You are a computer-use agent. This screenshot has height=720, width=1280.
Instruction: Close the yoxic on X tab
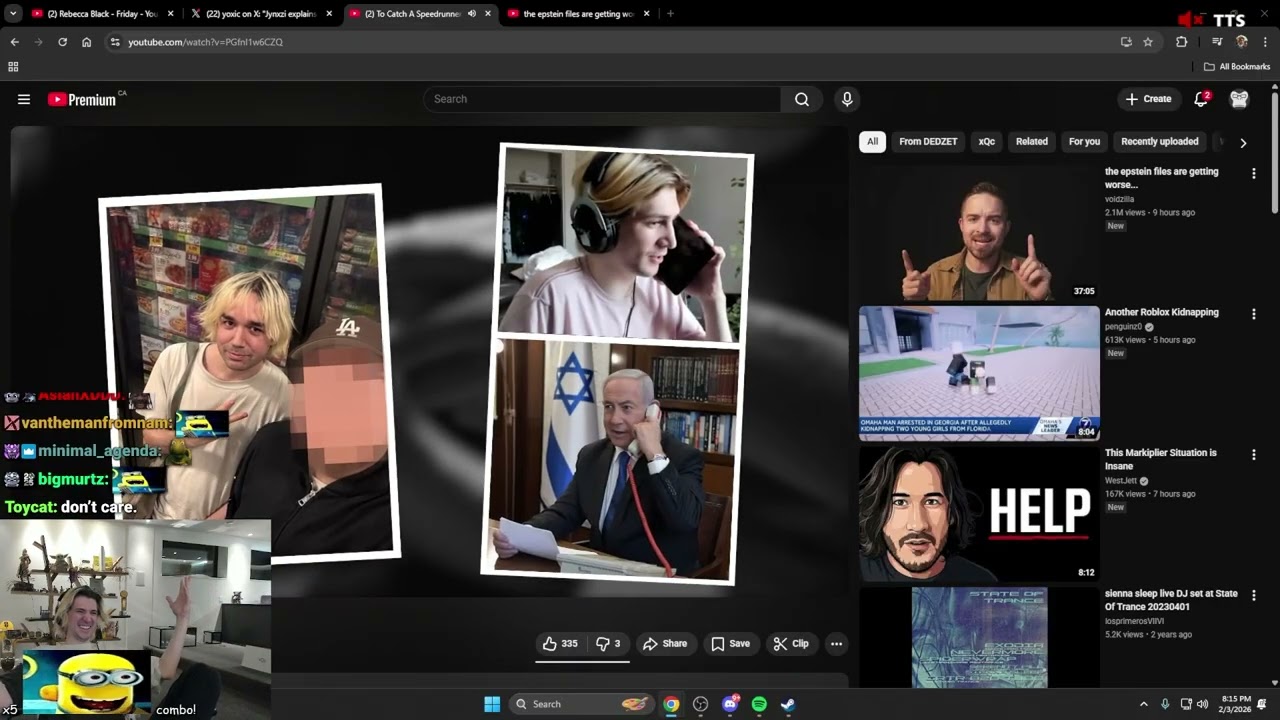329,14
